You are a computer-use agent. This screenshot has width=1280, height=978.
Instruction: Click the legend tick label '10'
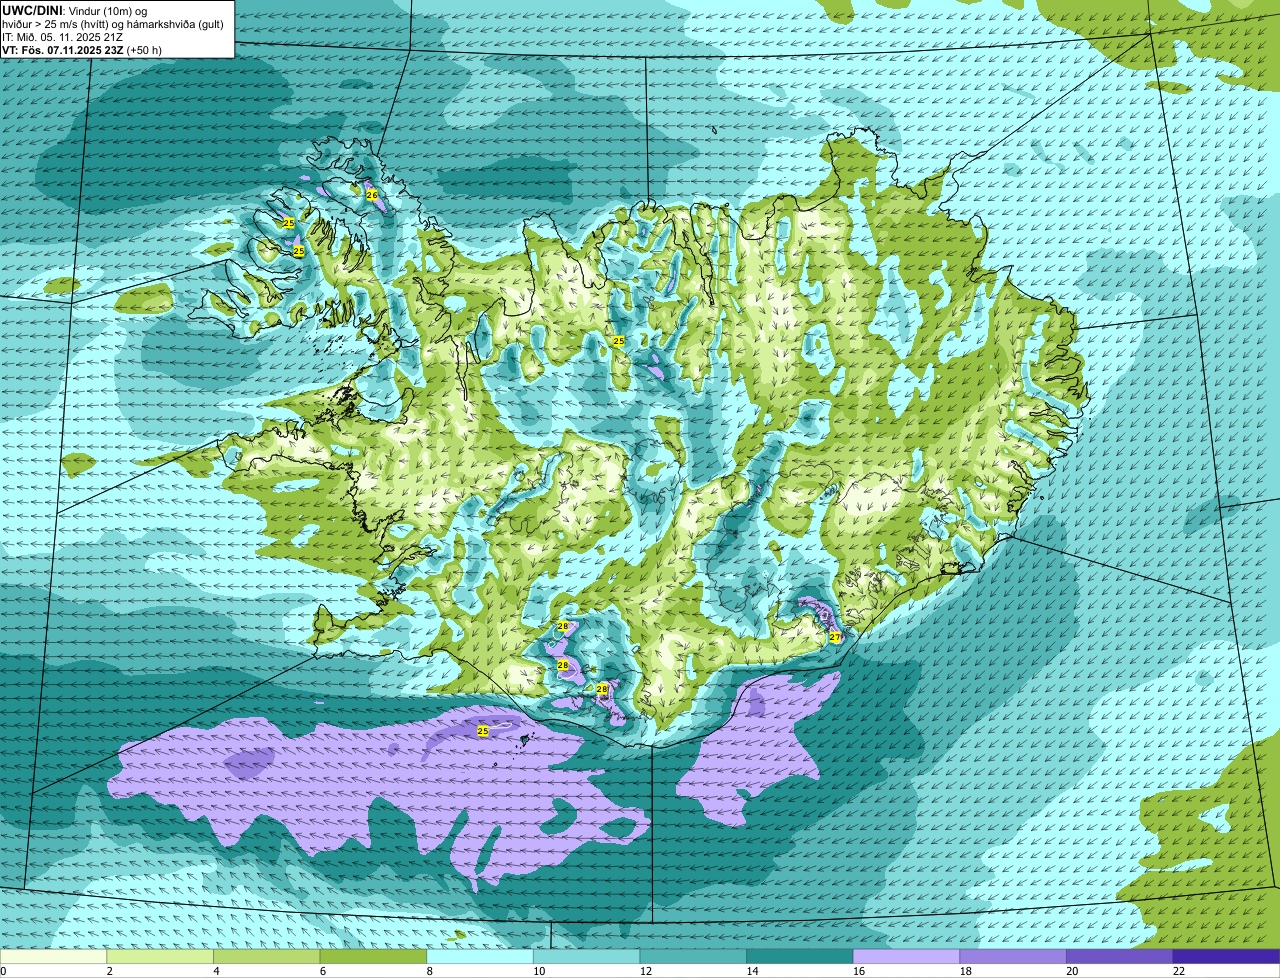(x=539, y=971)
